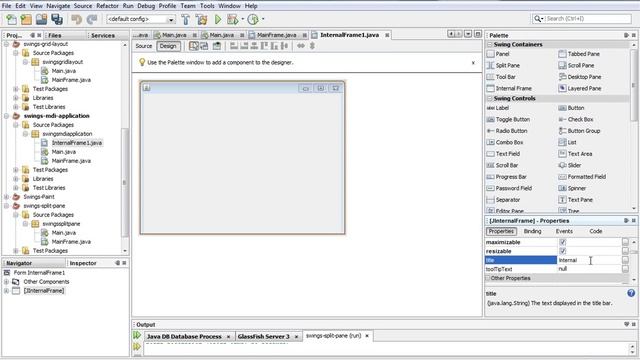Click the Open Project toolbar icon
640x360 pixels.
click(x=42, y=19)
